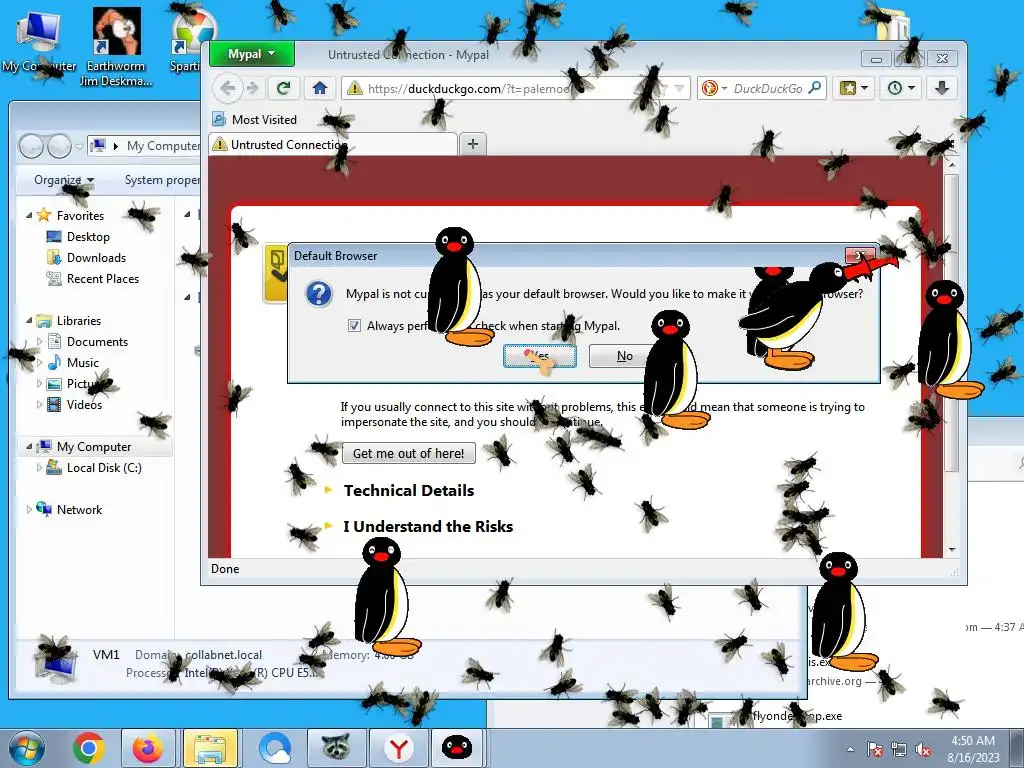Open Windows Start button
This screenshot has height=768, width=1024.
[26, 748]
